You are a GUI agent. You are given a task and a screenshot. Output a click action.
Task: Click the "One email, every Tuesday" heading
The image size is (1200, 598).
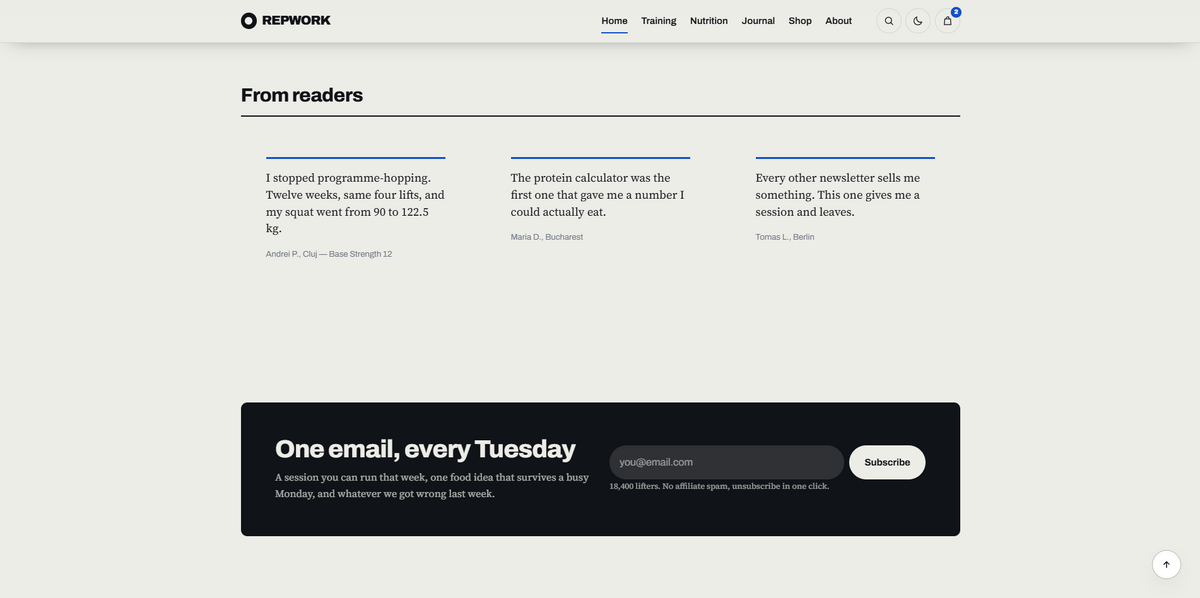tap(425, 449)
